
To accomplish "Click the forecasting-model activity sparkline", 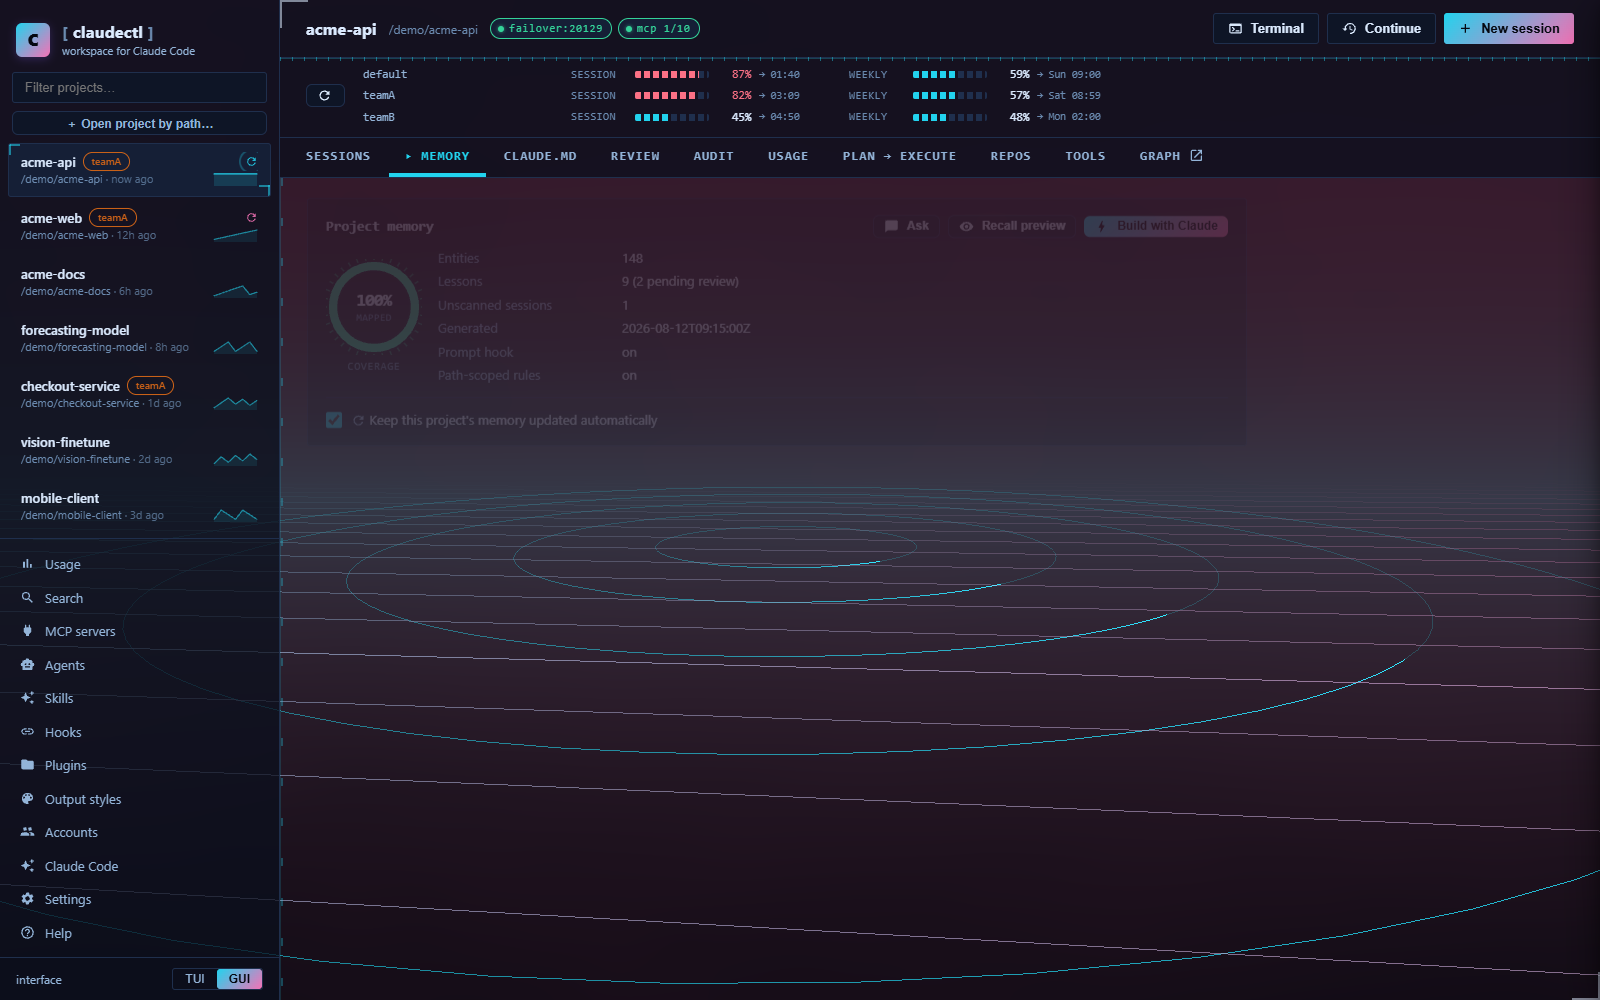I will (x=236, y=346).
